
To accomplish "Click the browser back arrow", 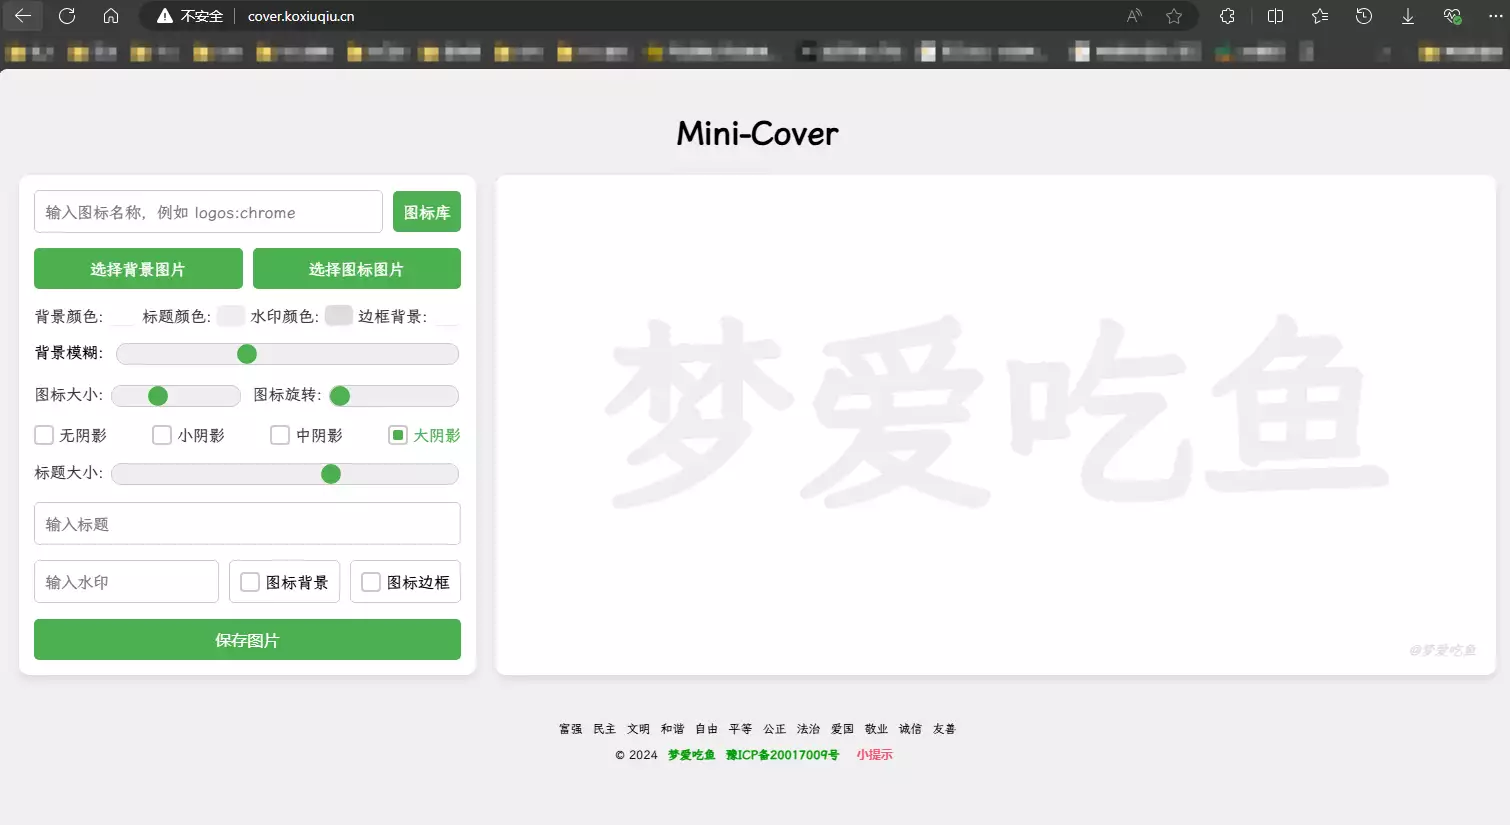I will point(23,16).
